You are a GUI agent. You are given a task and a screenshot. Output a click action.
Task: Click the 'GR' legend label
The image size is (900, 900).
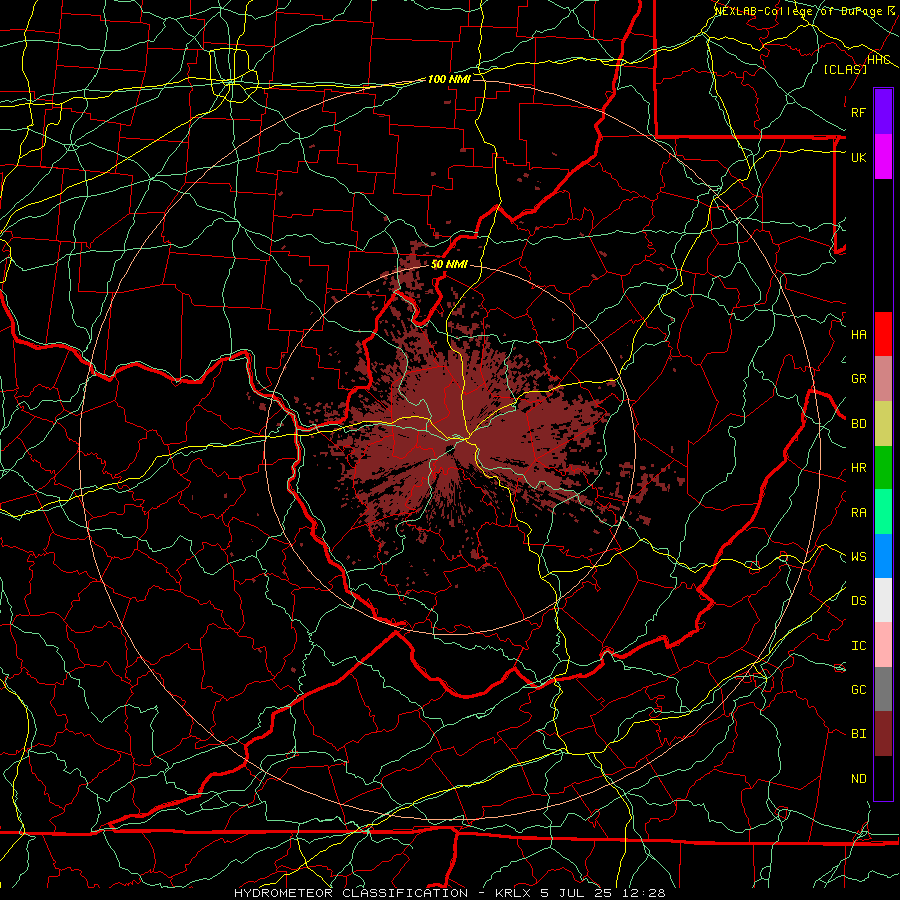click(859, 379)
